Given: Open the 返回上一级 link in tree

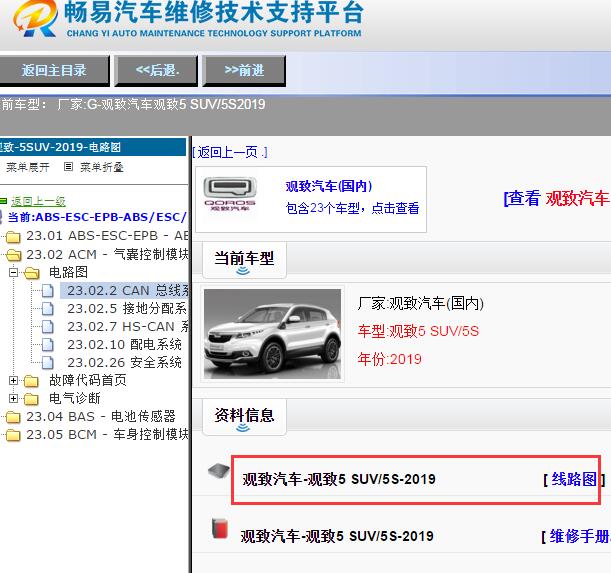Looking at the screenshot, I should (38, 201).
